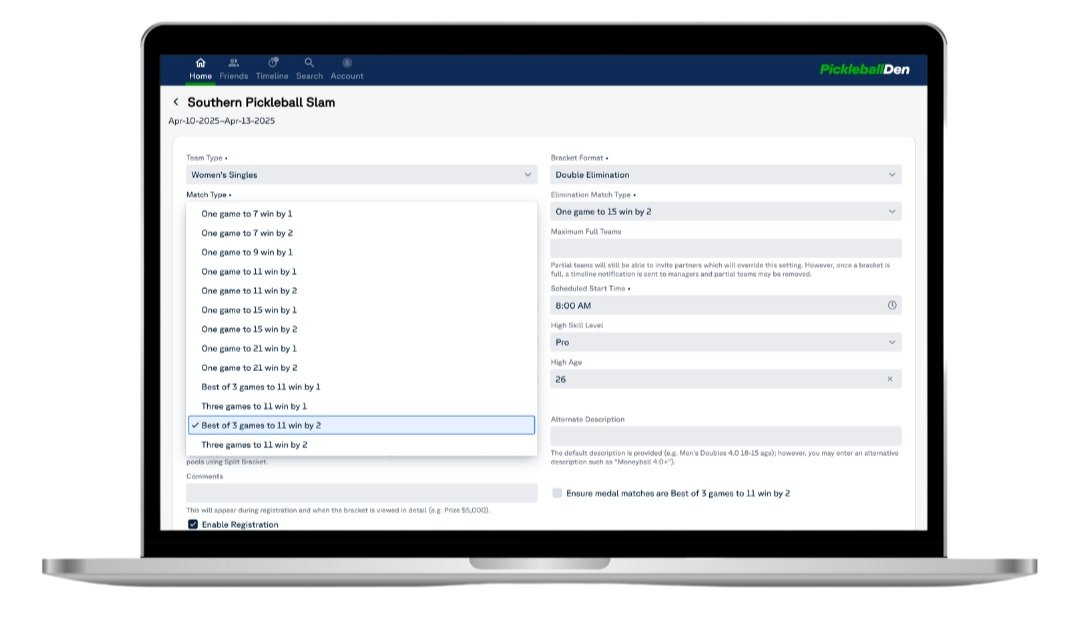
Task: Click the Maximum Full Teams field
Action: (x=726, y=248)
